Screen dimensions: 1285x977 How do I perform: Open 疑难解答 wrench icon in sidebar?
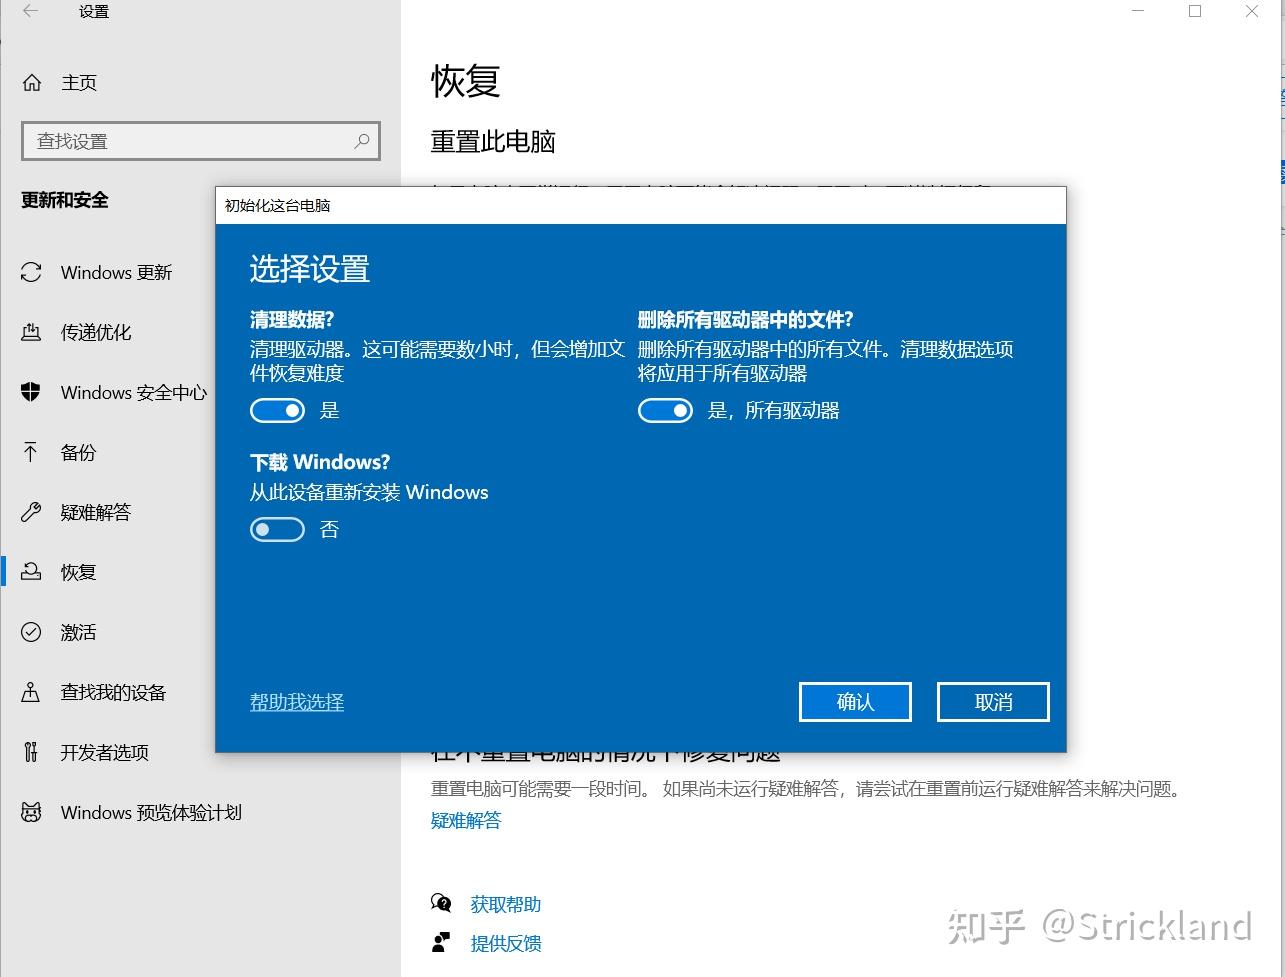point(32,512)
